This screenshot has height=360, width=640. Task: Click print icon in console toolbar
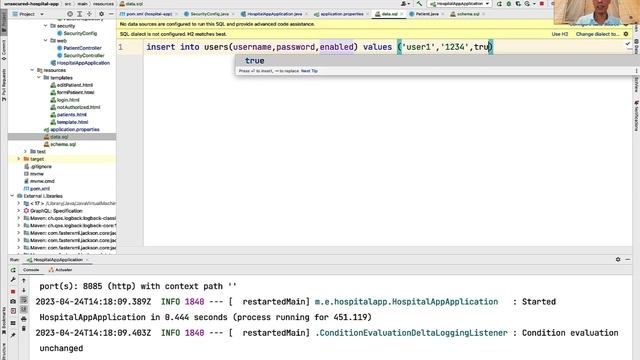point(24,319)
